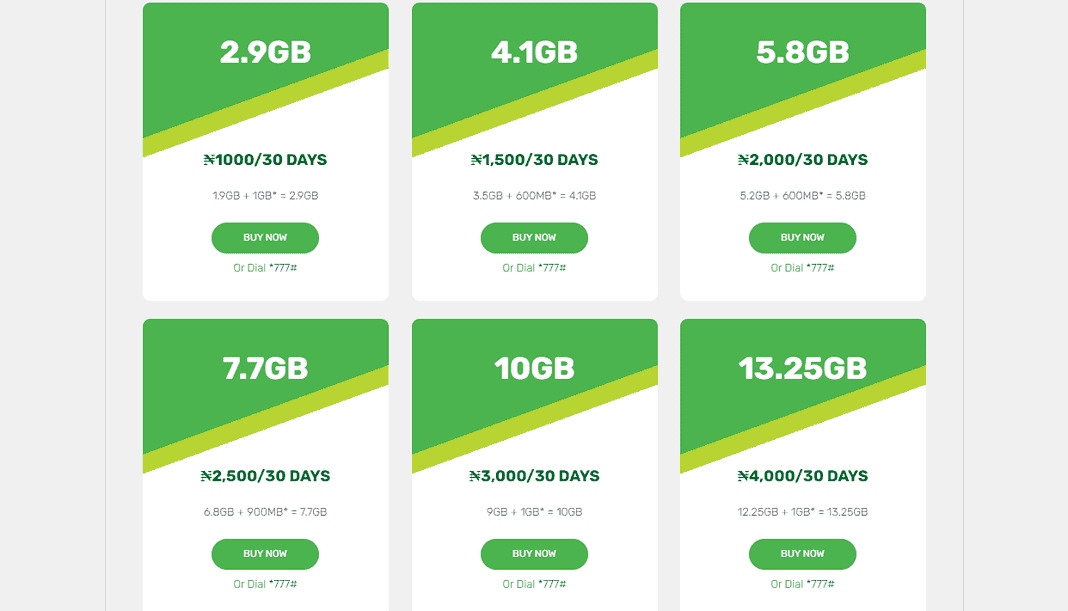This screenshot has height=611, width=1068.
Task: Buy the 7.7GB data plan
Action: click(x=264, y=554)
